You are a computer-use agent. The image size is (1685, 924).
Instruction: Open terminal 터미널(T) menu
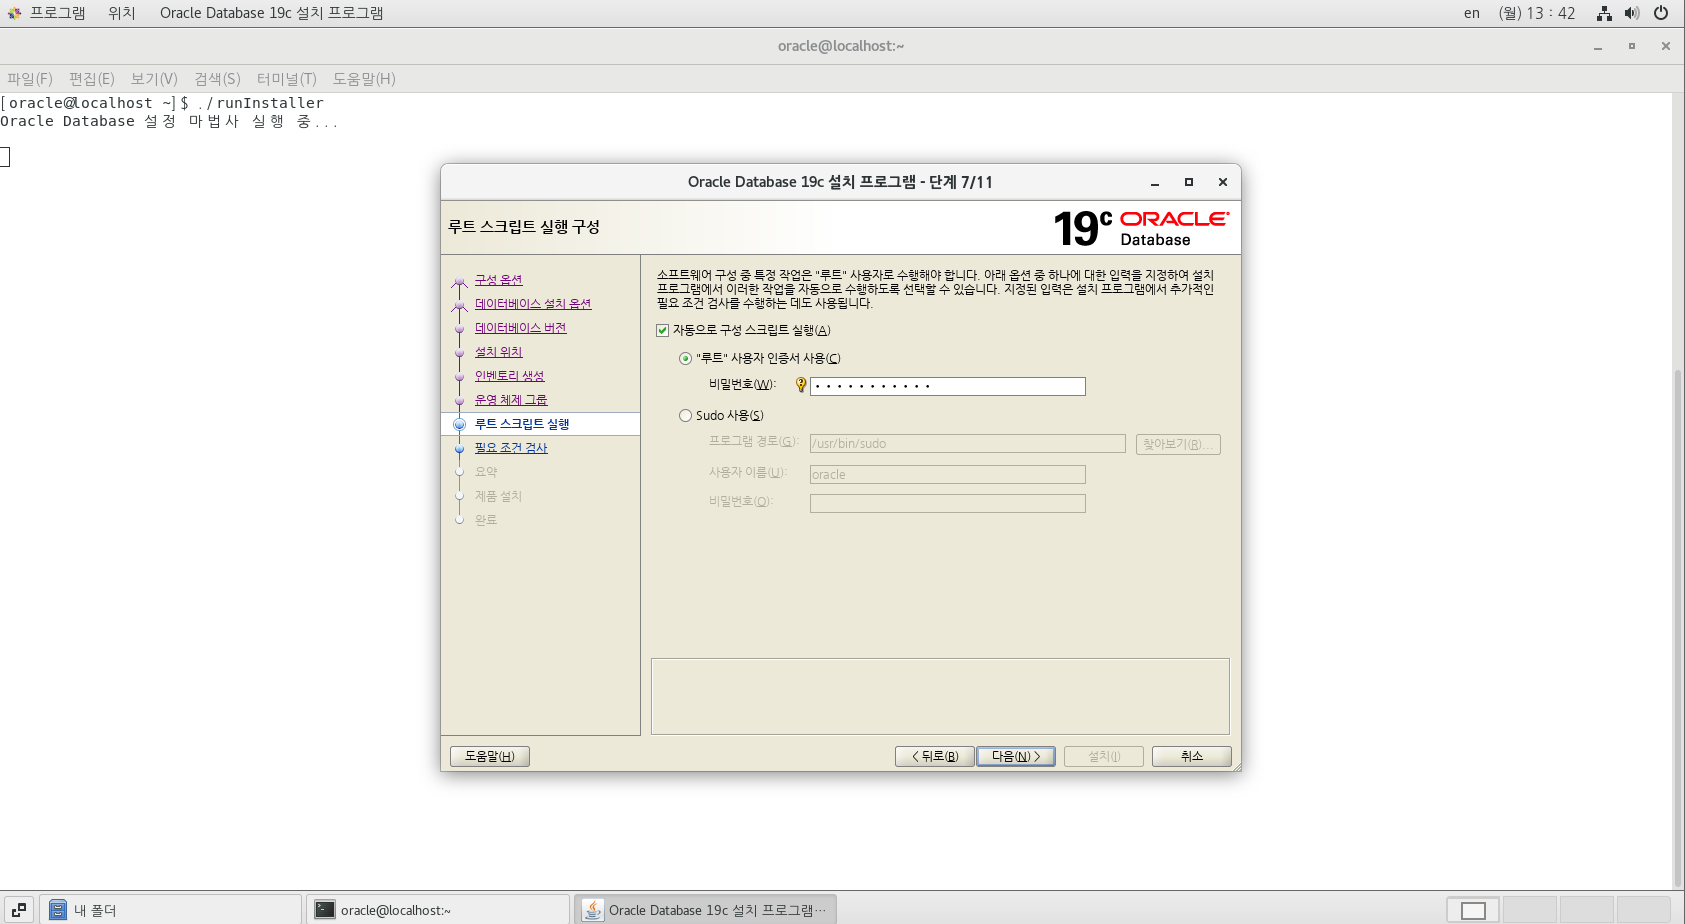(x=286, y=79)
